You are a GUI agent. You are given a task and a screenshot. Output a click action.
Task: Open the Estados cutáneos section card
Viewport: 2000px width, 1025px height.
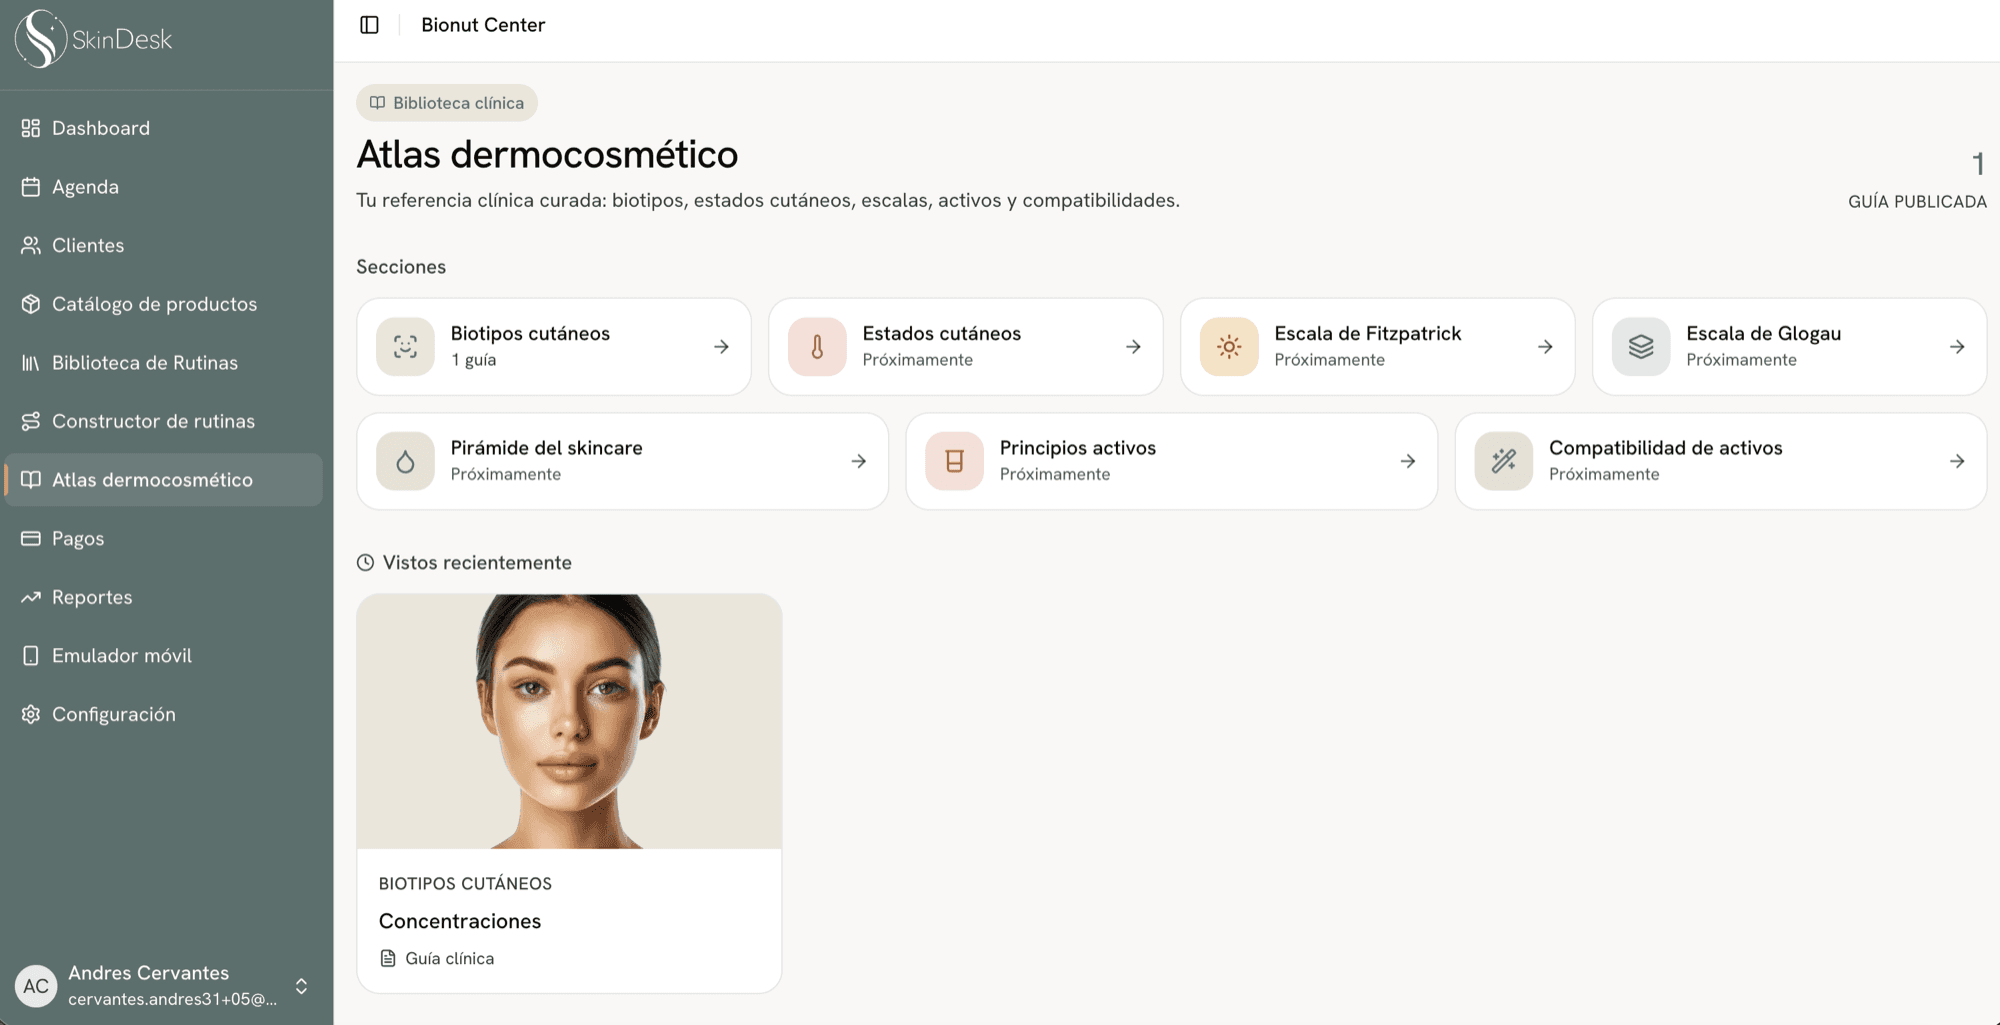click(x=966, y=347)
